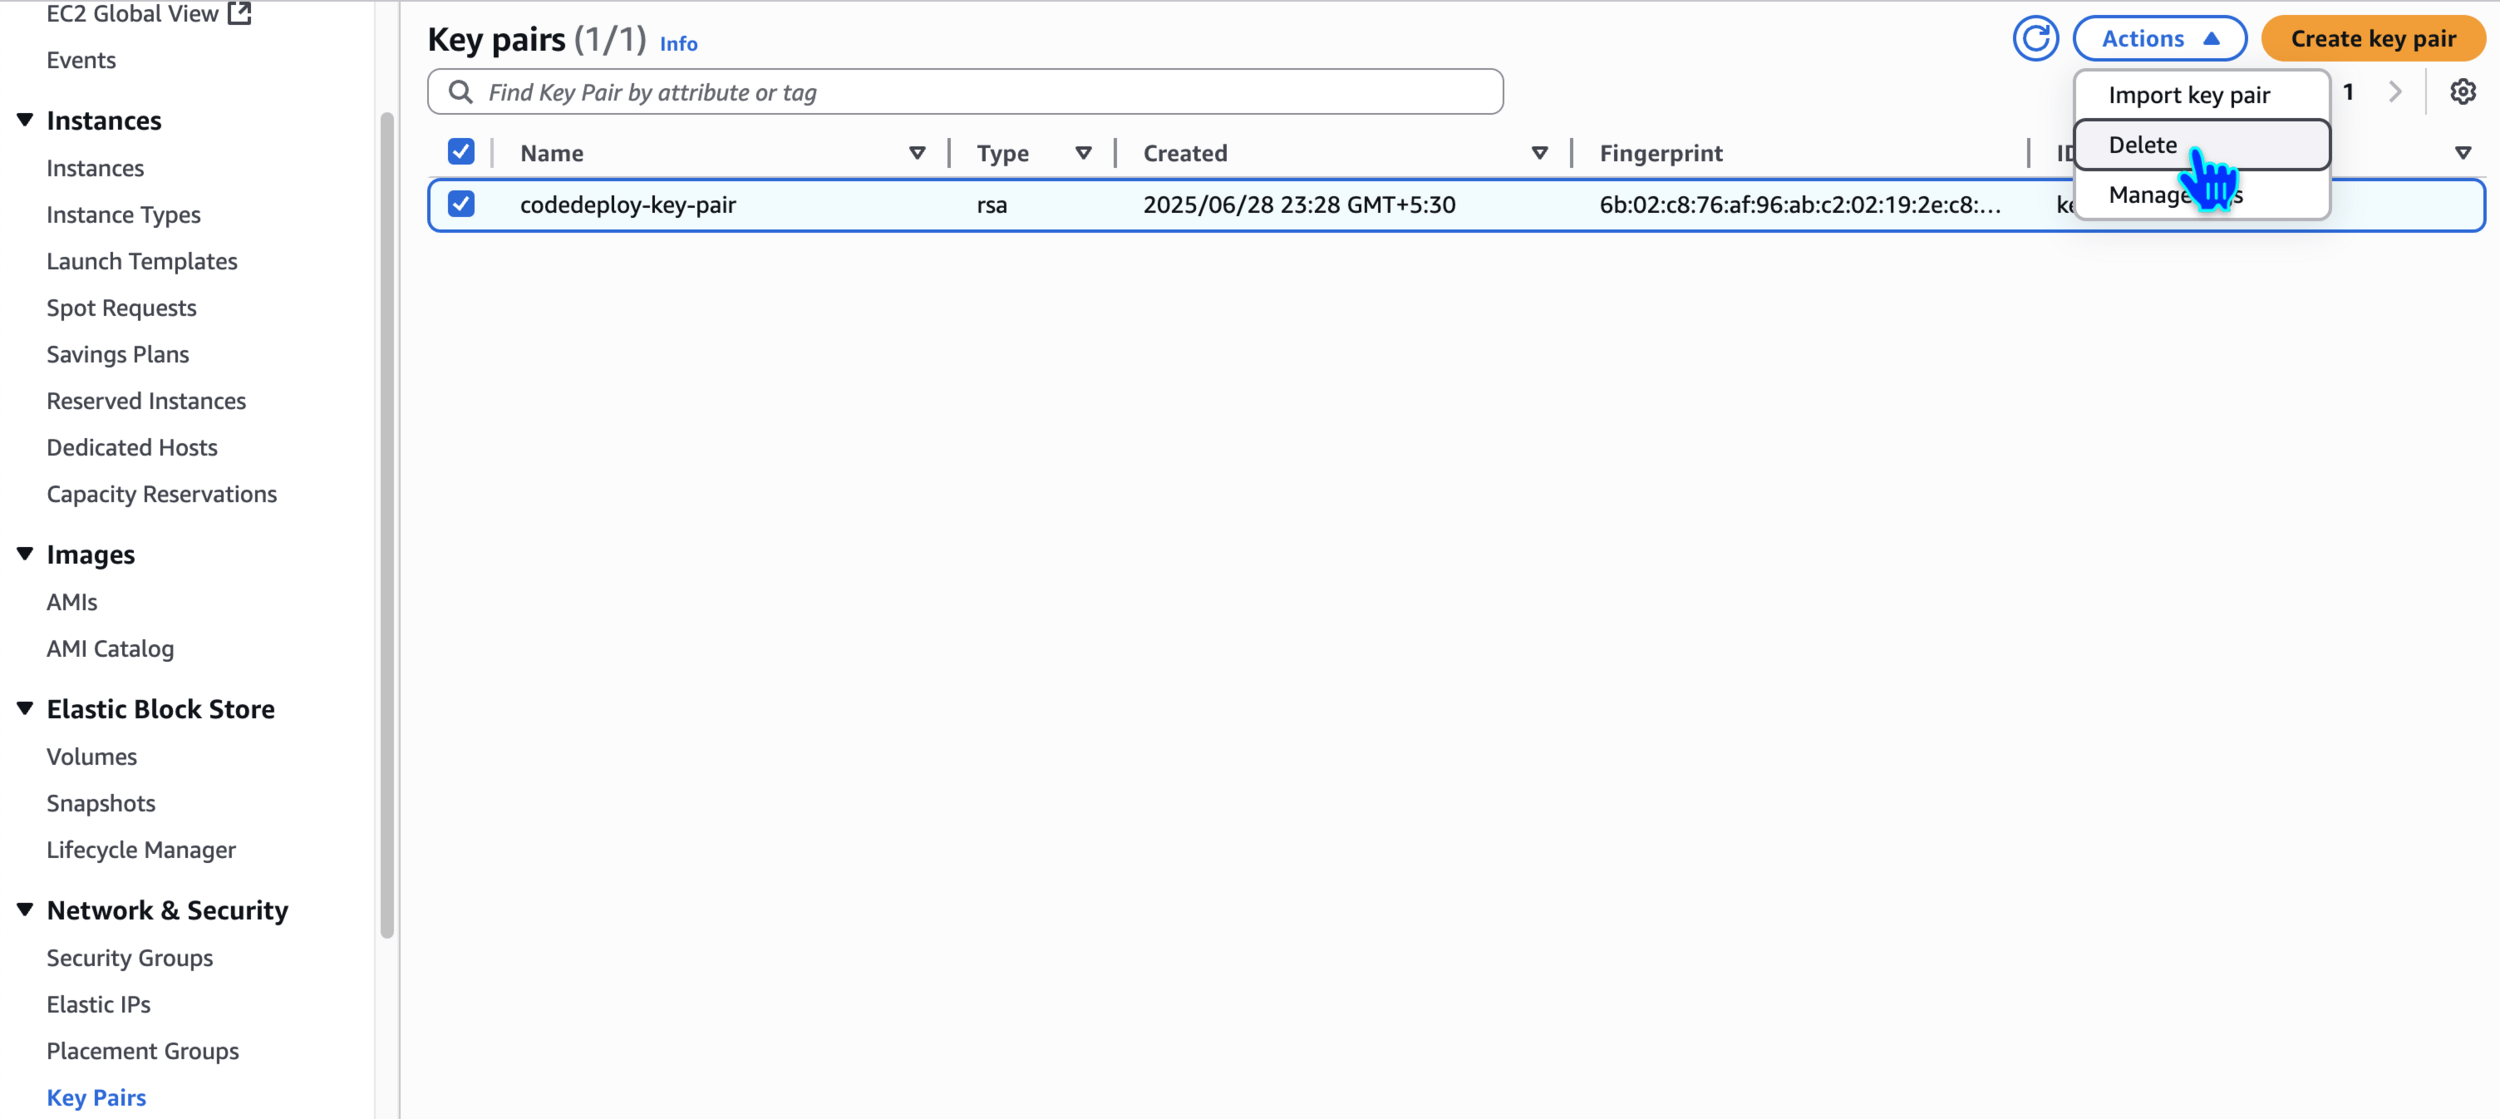Choose Delete from the Actions menu
Viewport: 2500px width, 1119px height.
pyautogui.click(x=2143, y=145)
